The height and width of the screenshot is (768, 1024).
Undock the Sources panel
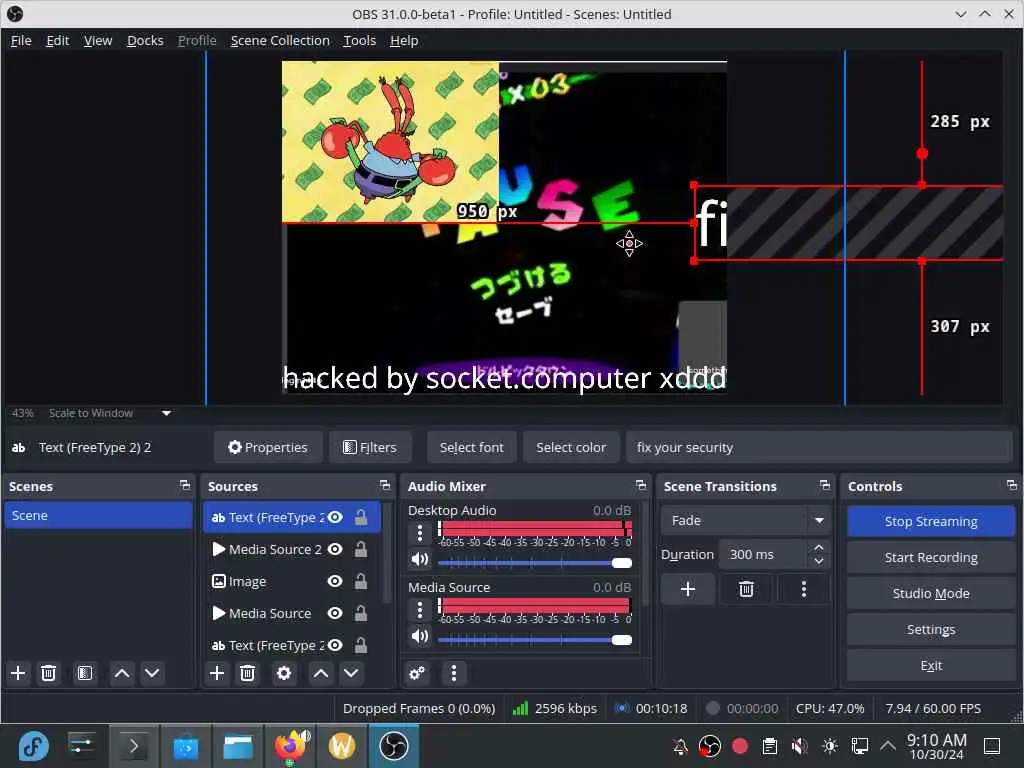click(385, 485)
